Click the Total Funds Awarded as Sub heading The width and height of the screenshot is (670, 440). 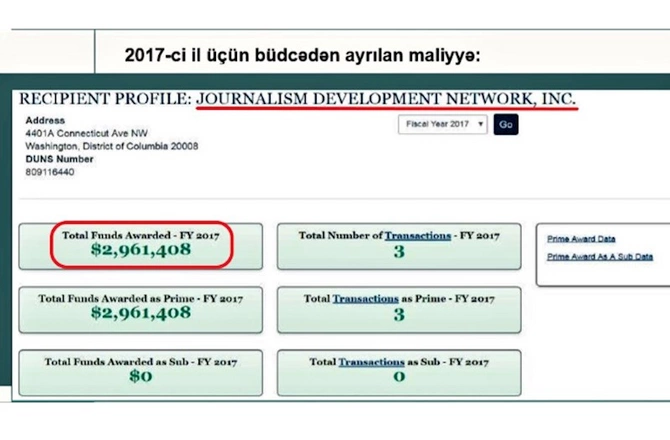click(x=141, y=362)
